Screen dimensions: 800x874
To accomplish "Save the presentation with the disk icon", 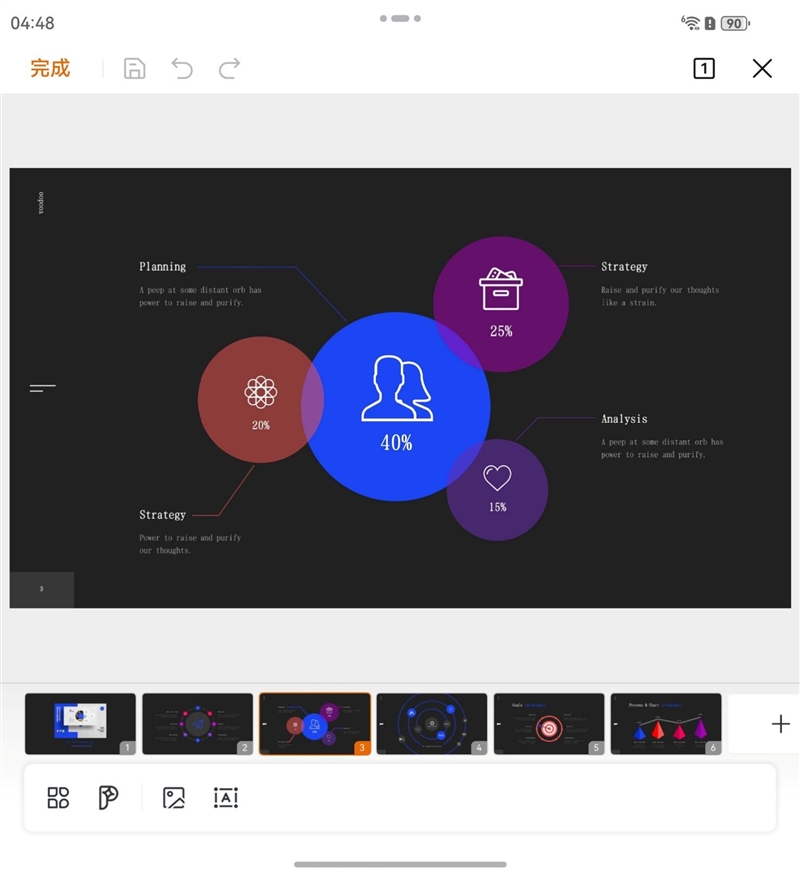I will (x=134, y=68).
